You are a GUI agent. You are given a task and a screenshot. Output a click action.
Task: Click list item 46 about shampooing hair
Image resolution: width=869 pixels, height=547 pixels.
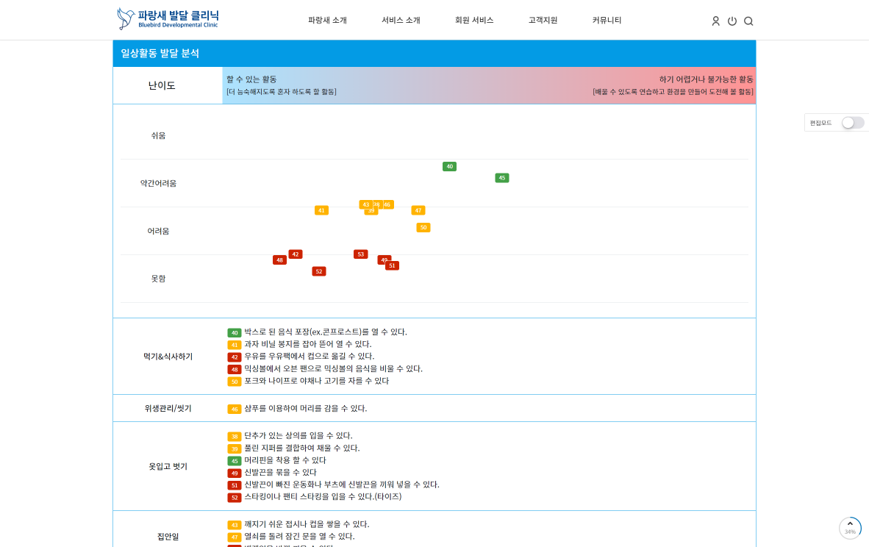(x=305, y=408)
